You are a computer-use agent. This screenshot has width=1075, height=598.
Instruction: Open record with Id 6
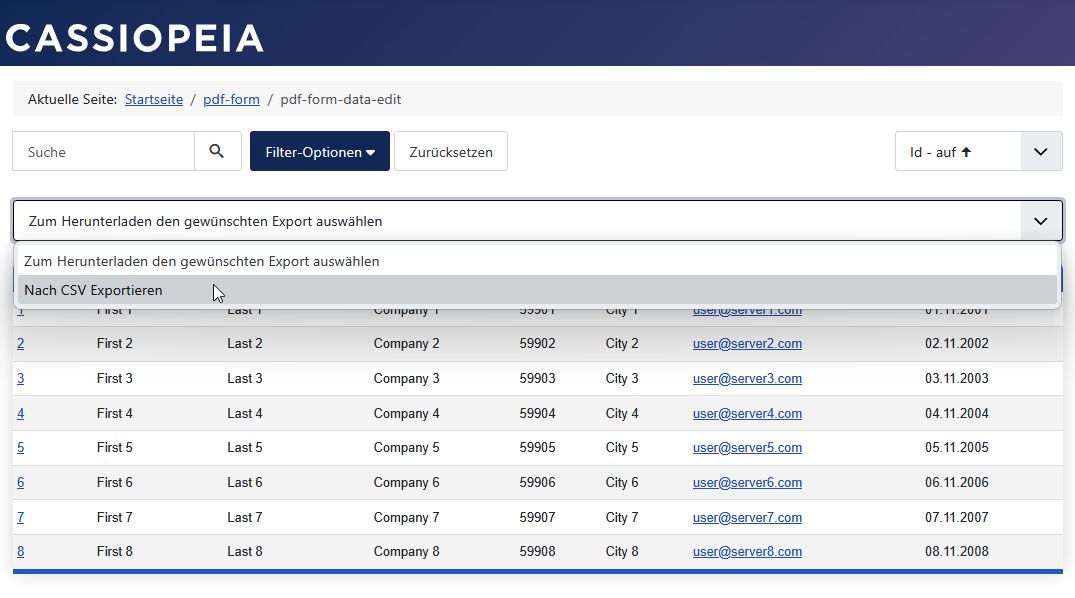coord(21,483)
